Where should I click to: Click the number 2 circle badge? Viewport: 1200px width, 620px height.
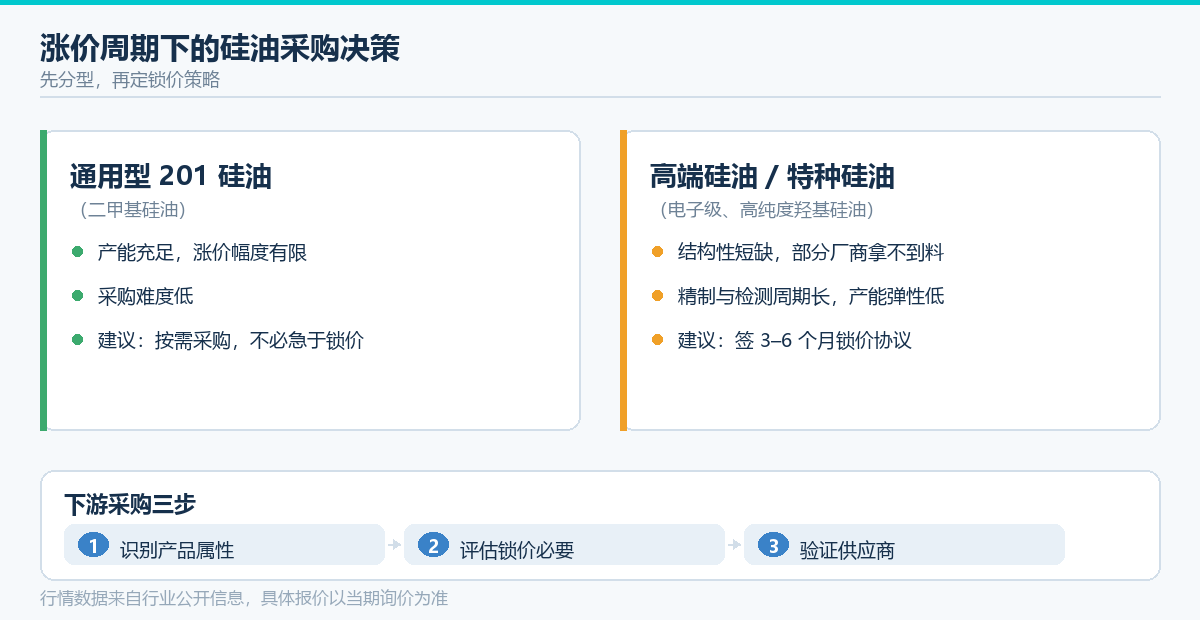(433, 545)
